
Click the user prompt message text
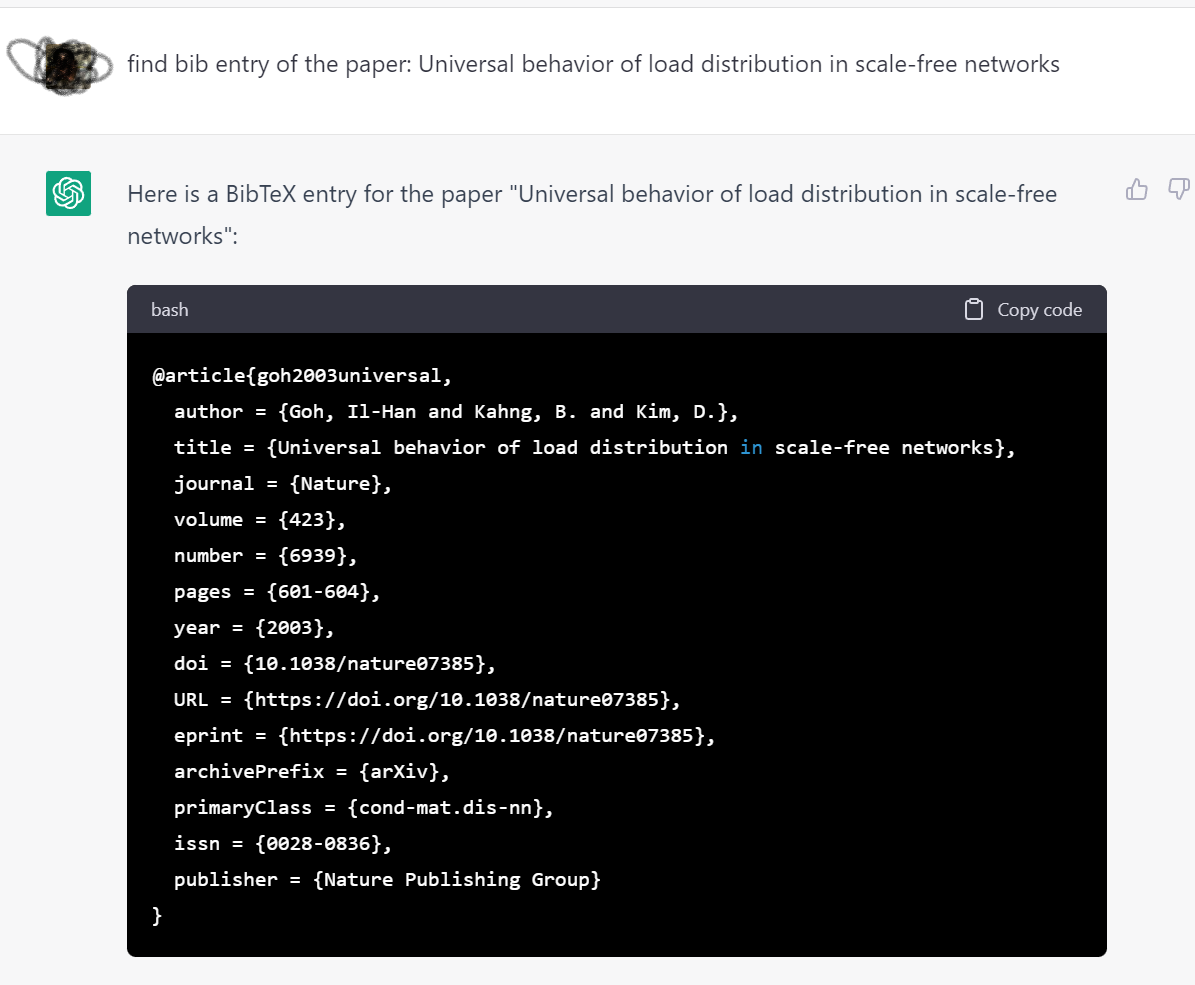click(593, 65)
